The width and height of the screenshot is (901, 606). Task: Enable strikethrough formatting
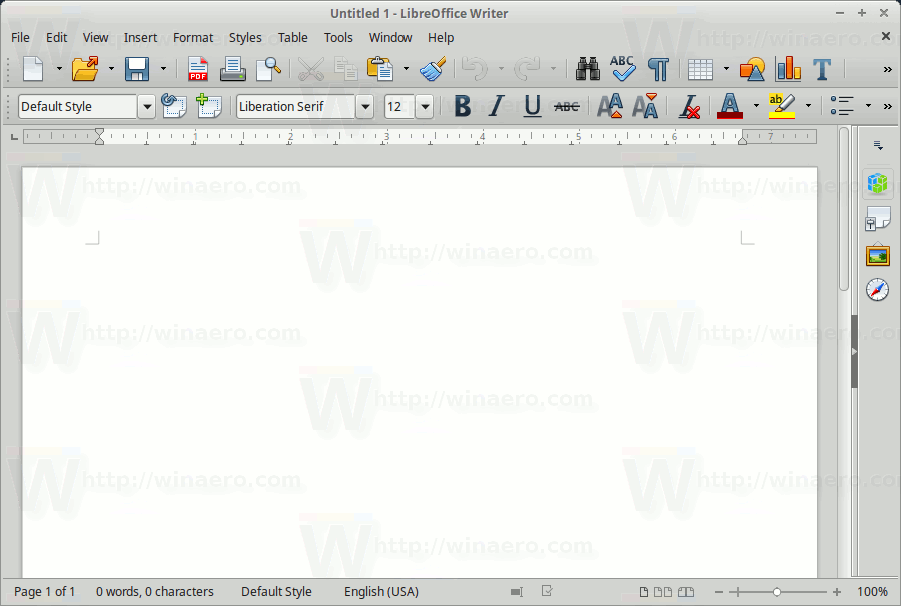[x=566, y=105]
